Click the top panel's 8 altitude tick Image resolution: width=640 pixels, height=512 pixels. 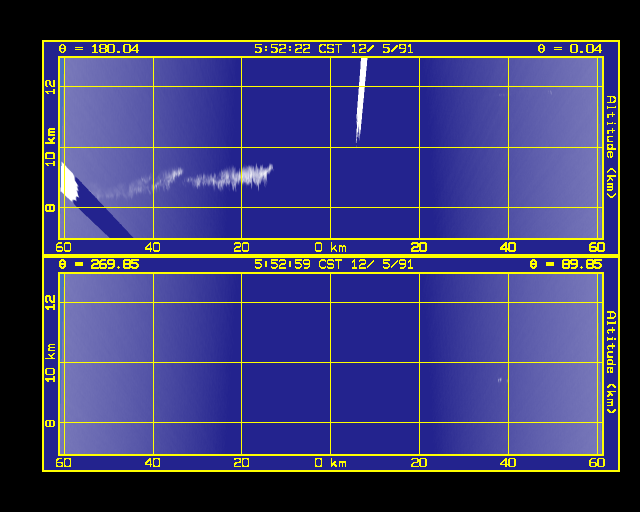tap(50, 208)
